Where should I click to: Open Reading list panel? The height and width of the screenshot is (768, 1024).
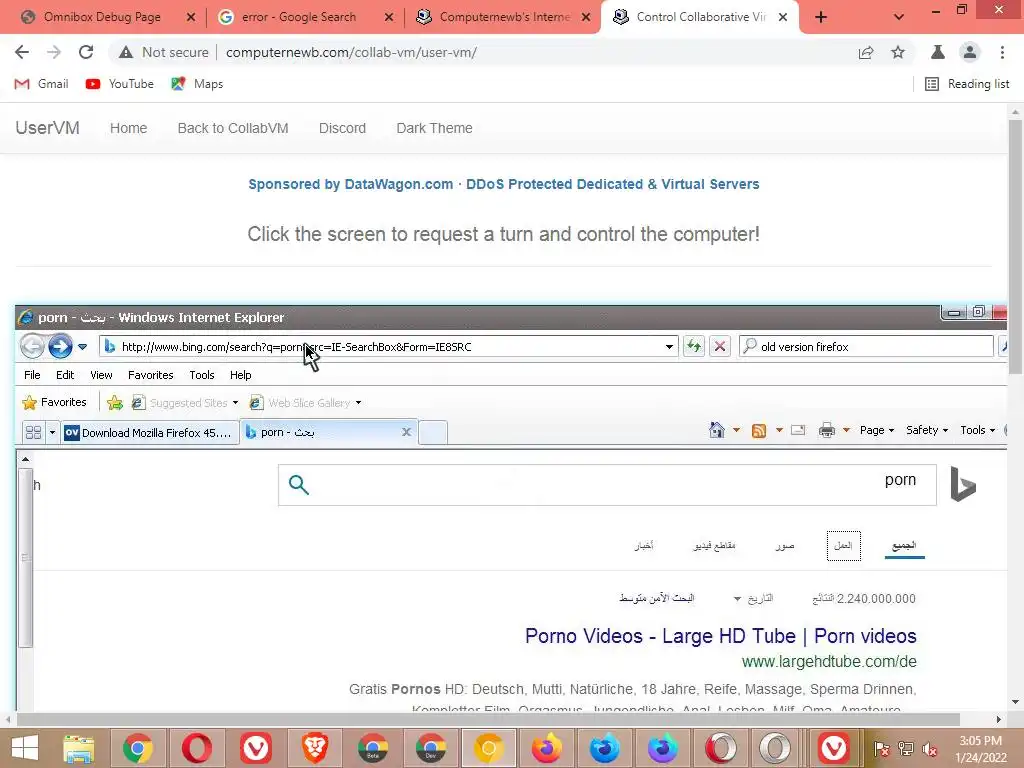967,84
